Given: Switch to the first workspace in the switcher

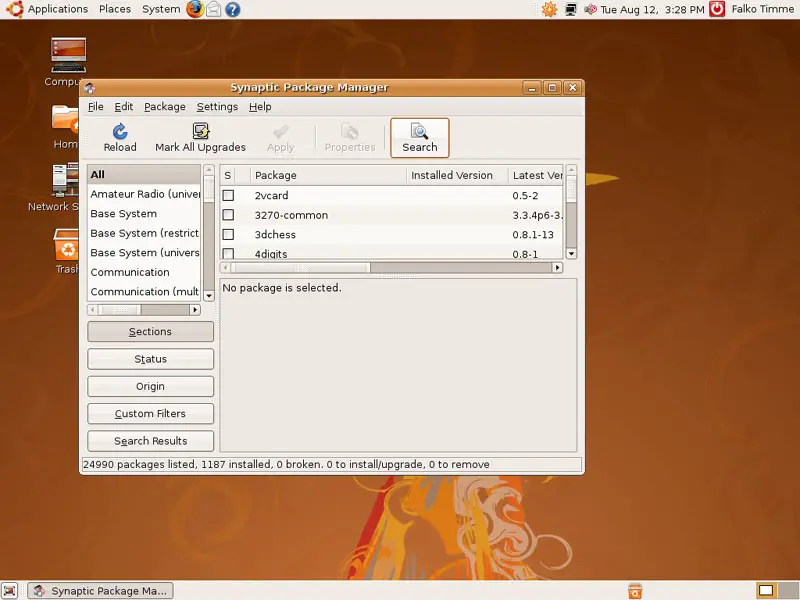Looking at the screenshot, I should pos(766,590).
